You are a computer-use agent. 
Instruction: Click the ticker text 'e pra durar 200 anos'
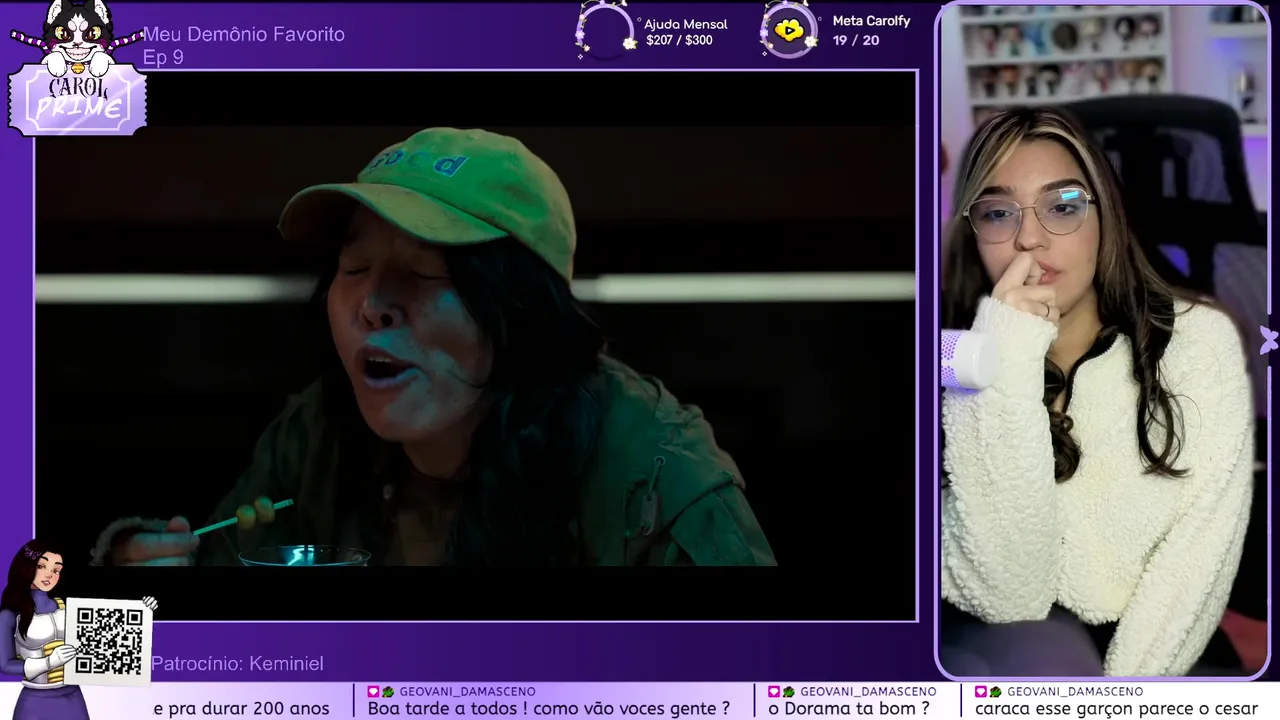pyautogui.click(x=241, y=708)
